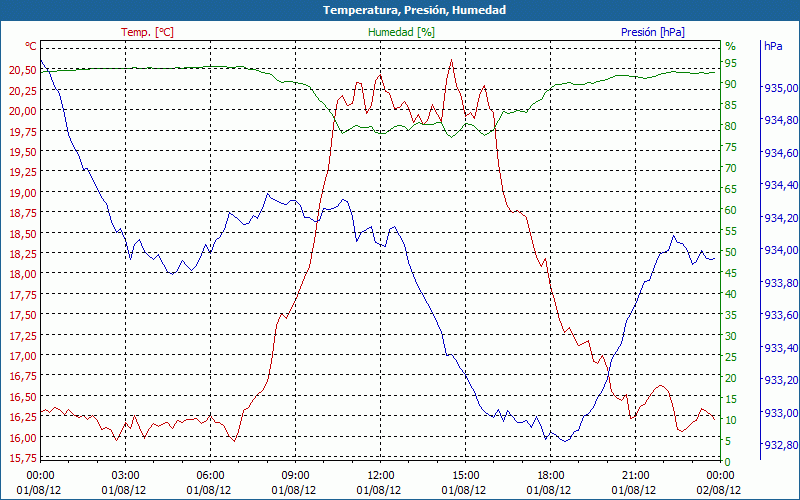Click the green '30' humidity axis value

point(731,336)
